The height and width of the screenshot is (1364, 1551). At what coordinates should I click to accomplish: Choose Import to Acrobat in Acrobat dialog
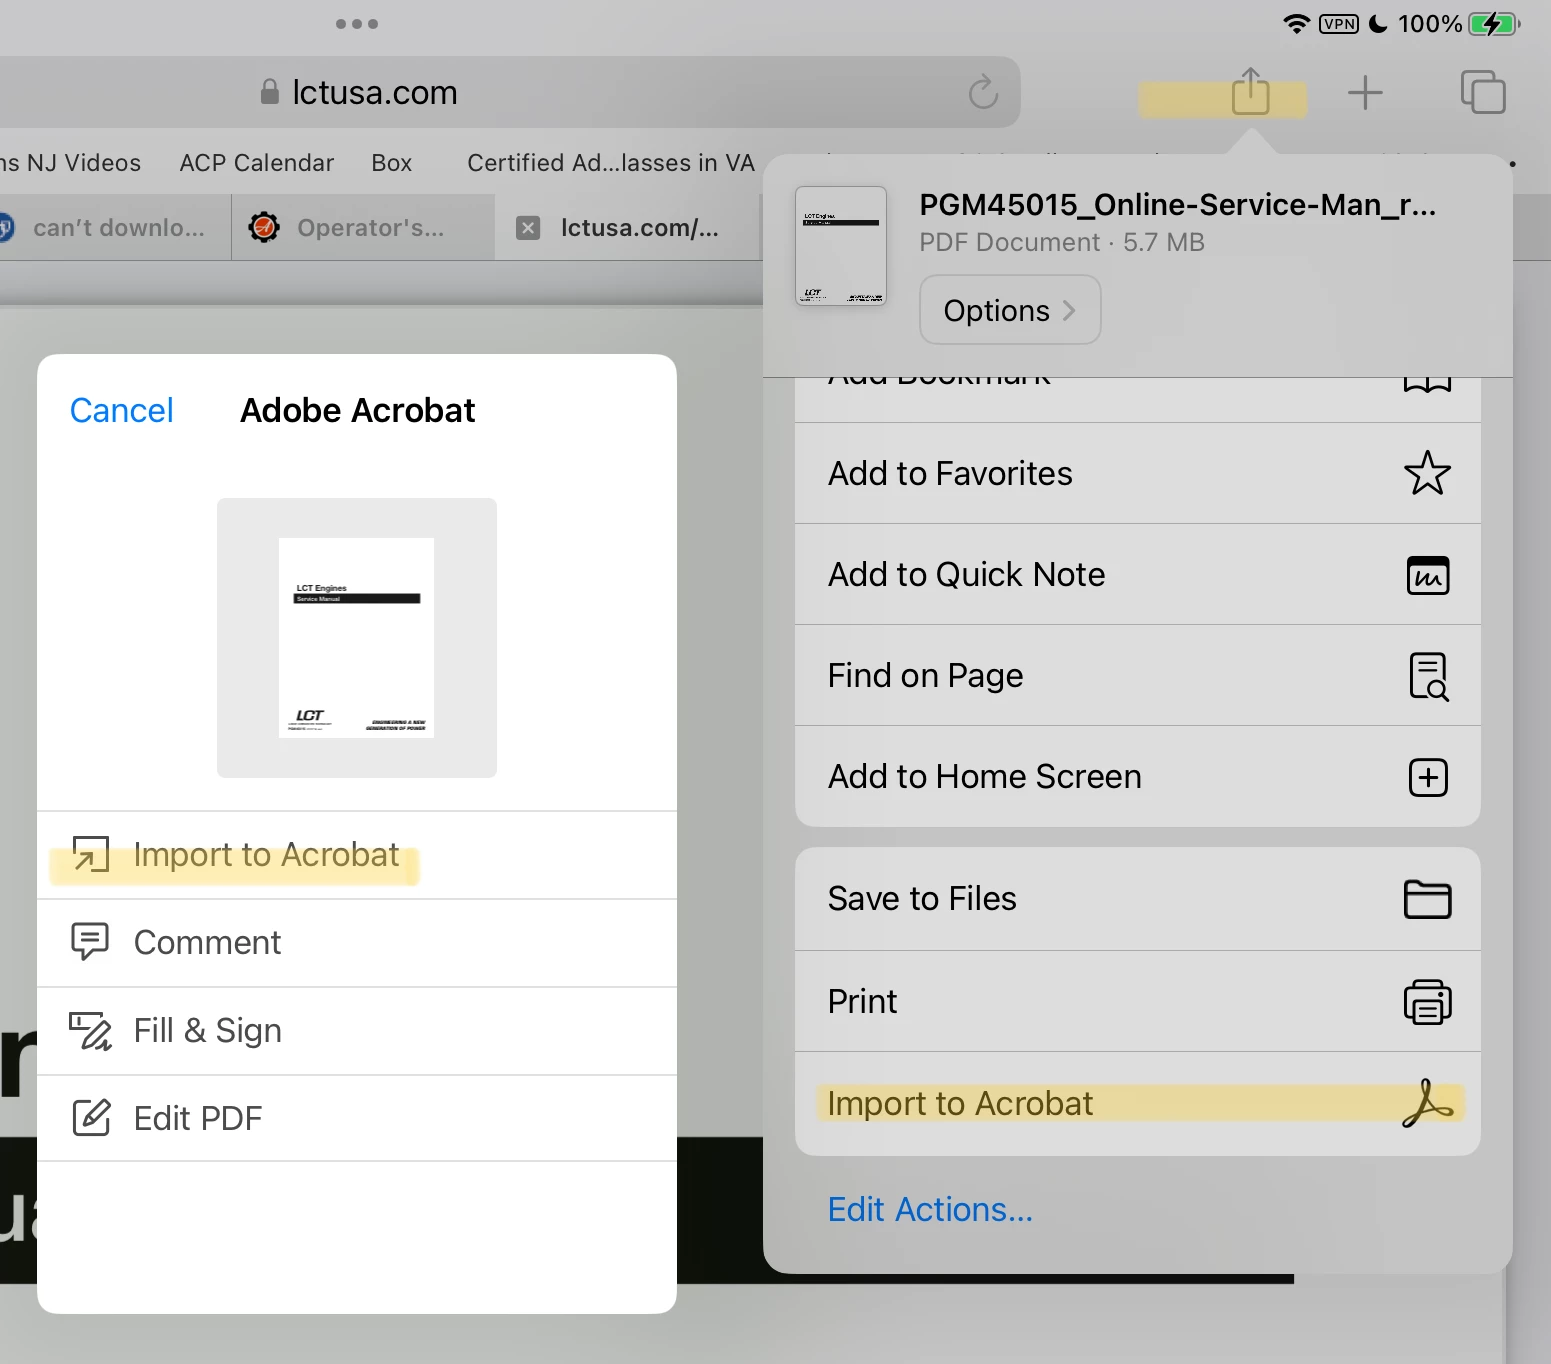click(357, 855)
